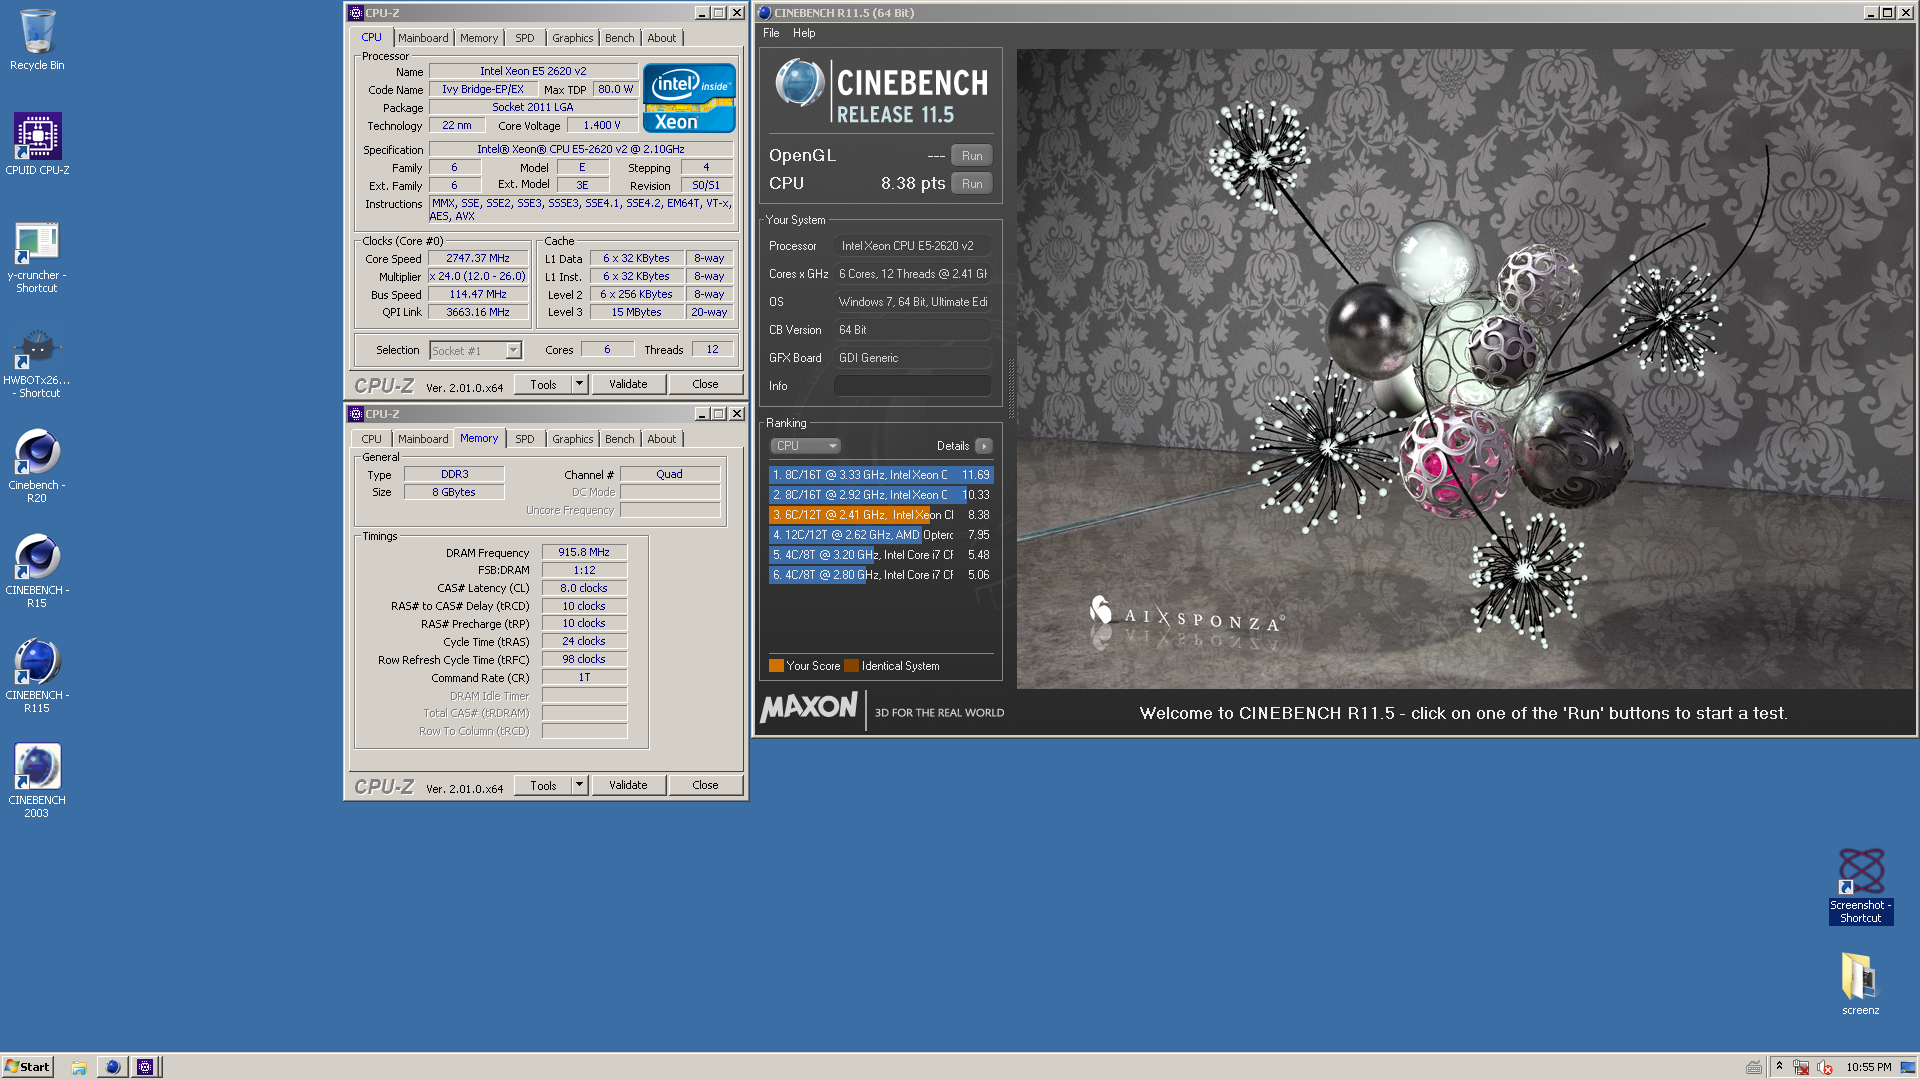Viewport: 1920px width, 1080px height.
Task: Click the MAXON logo at bottom
Action: (809, 707)
